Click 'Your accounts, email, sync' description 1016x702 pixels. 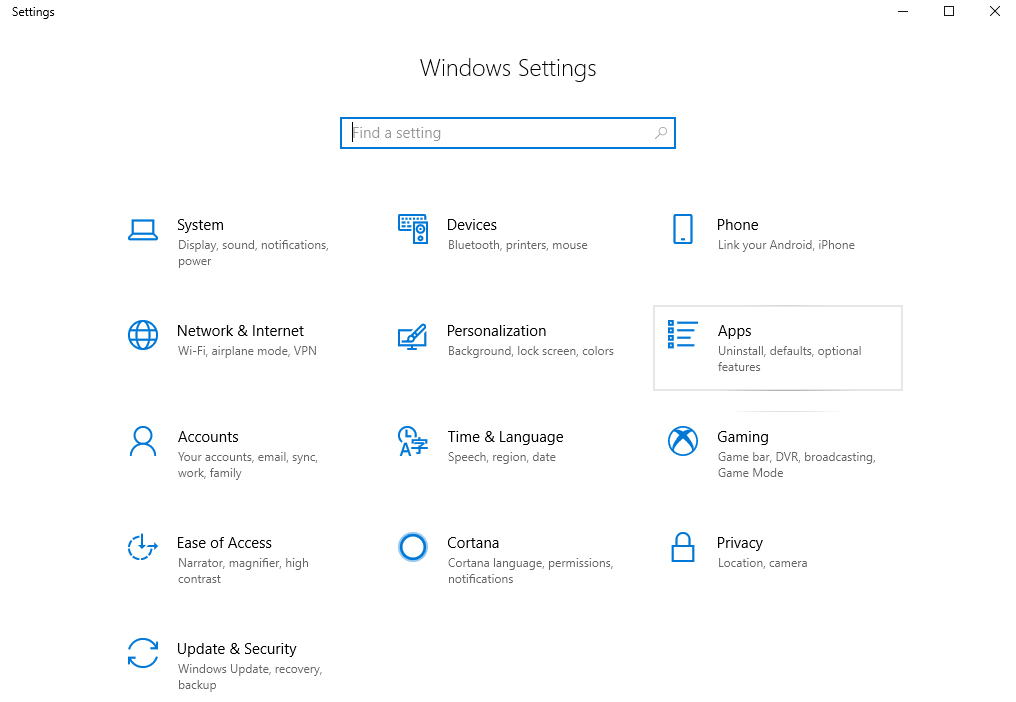pyautogui.click(x=248, y=465)
